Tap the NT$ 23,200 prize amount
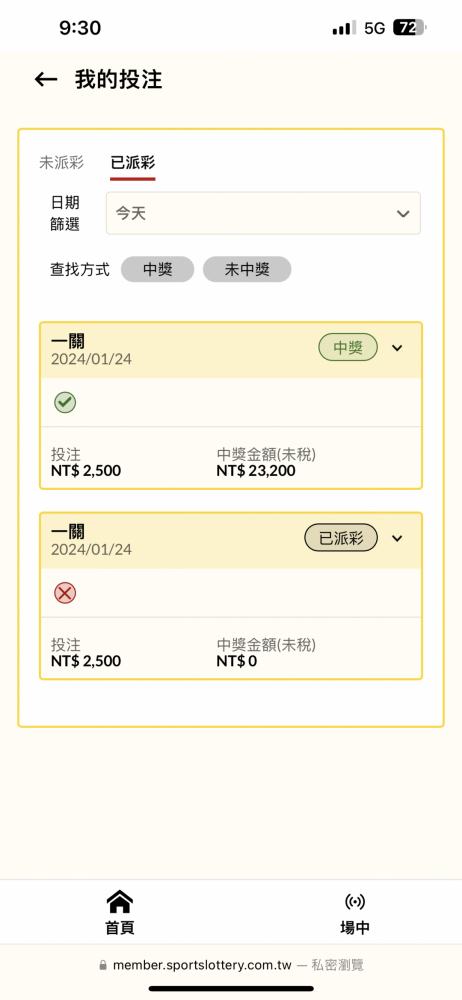 (x=256, y=471)
